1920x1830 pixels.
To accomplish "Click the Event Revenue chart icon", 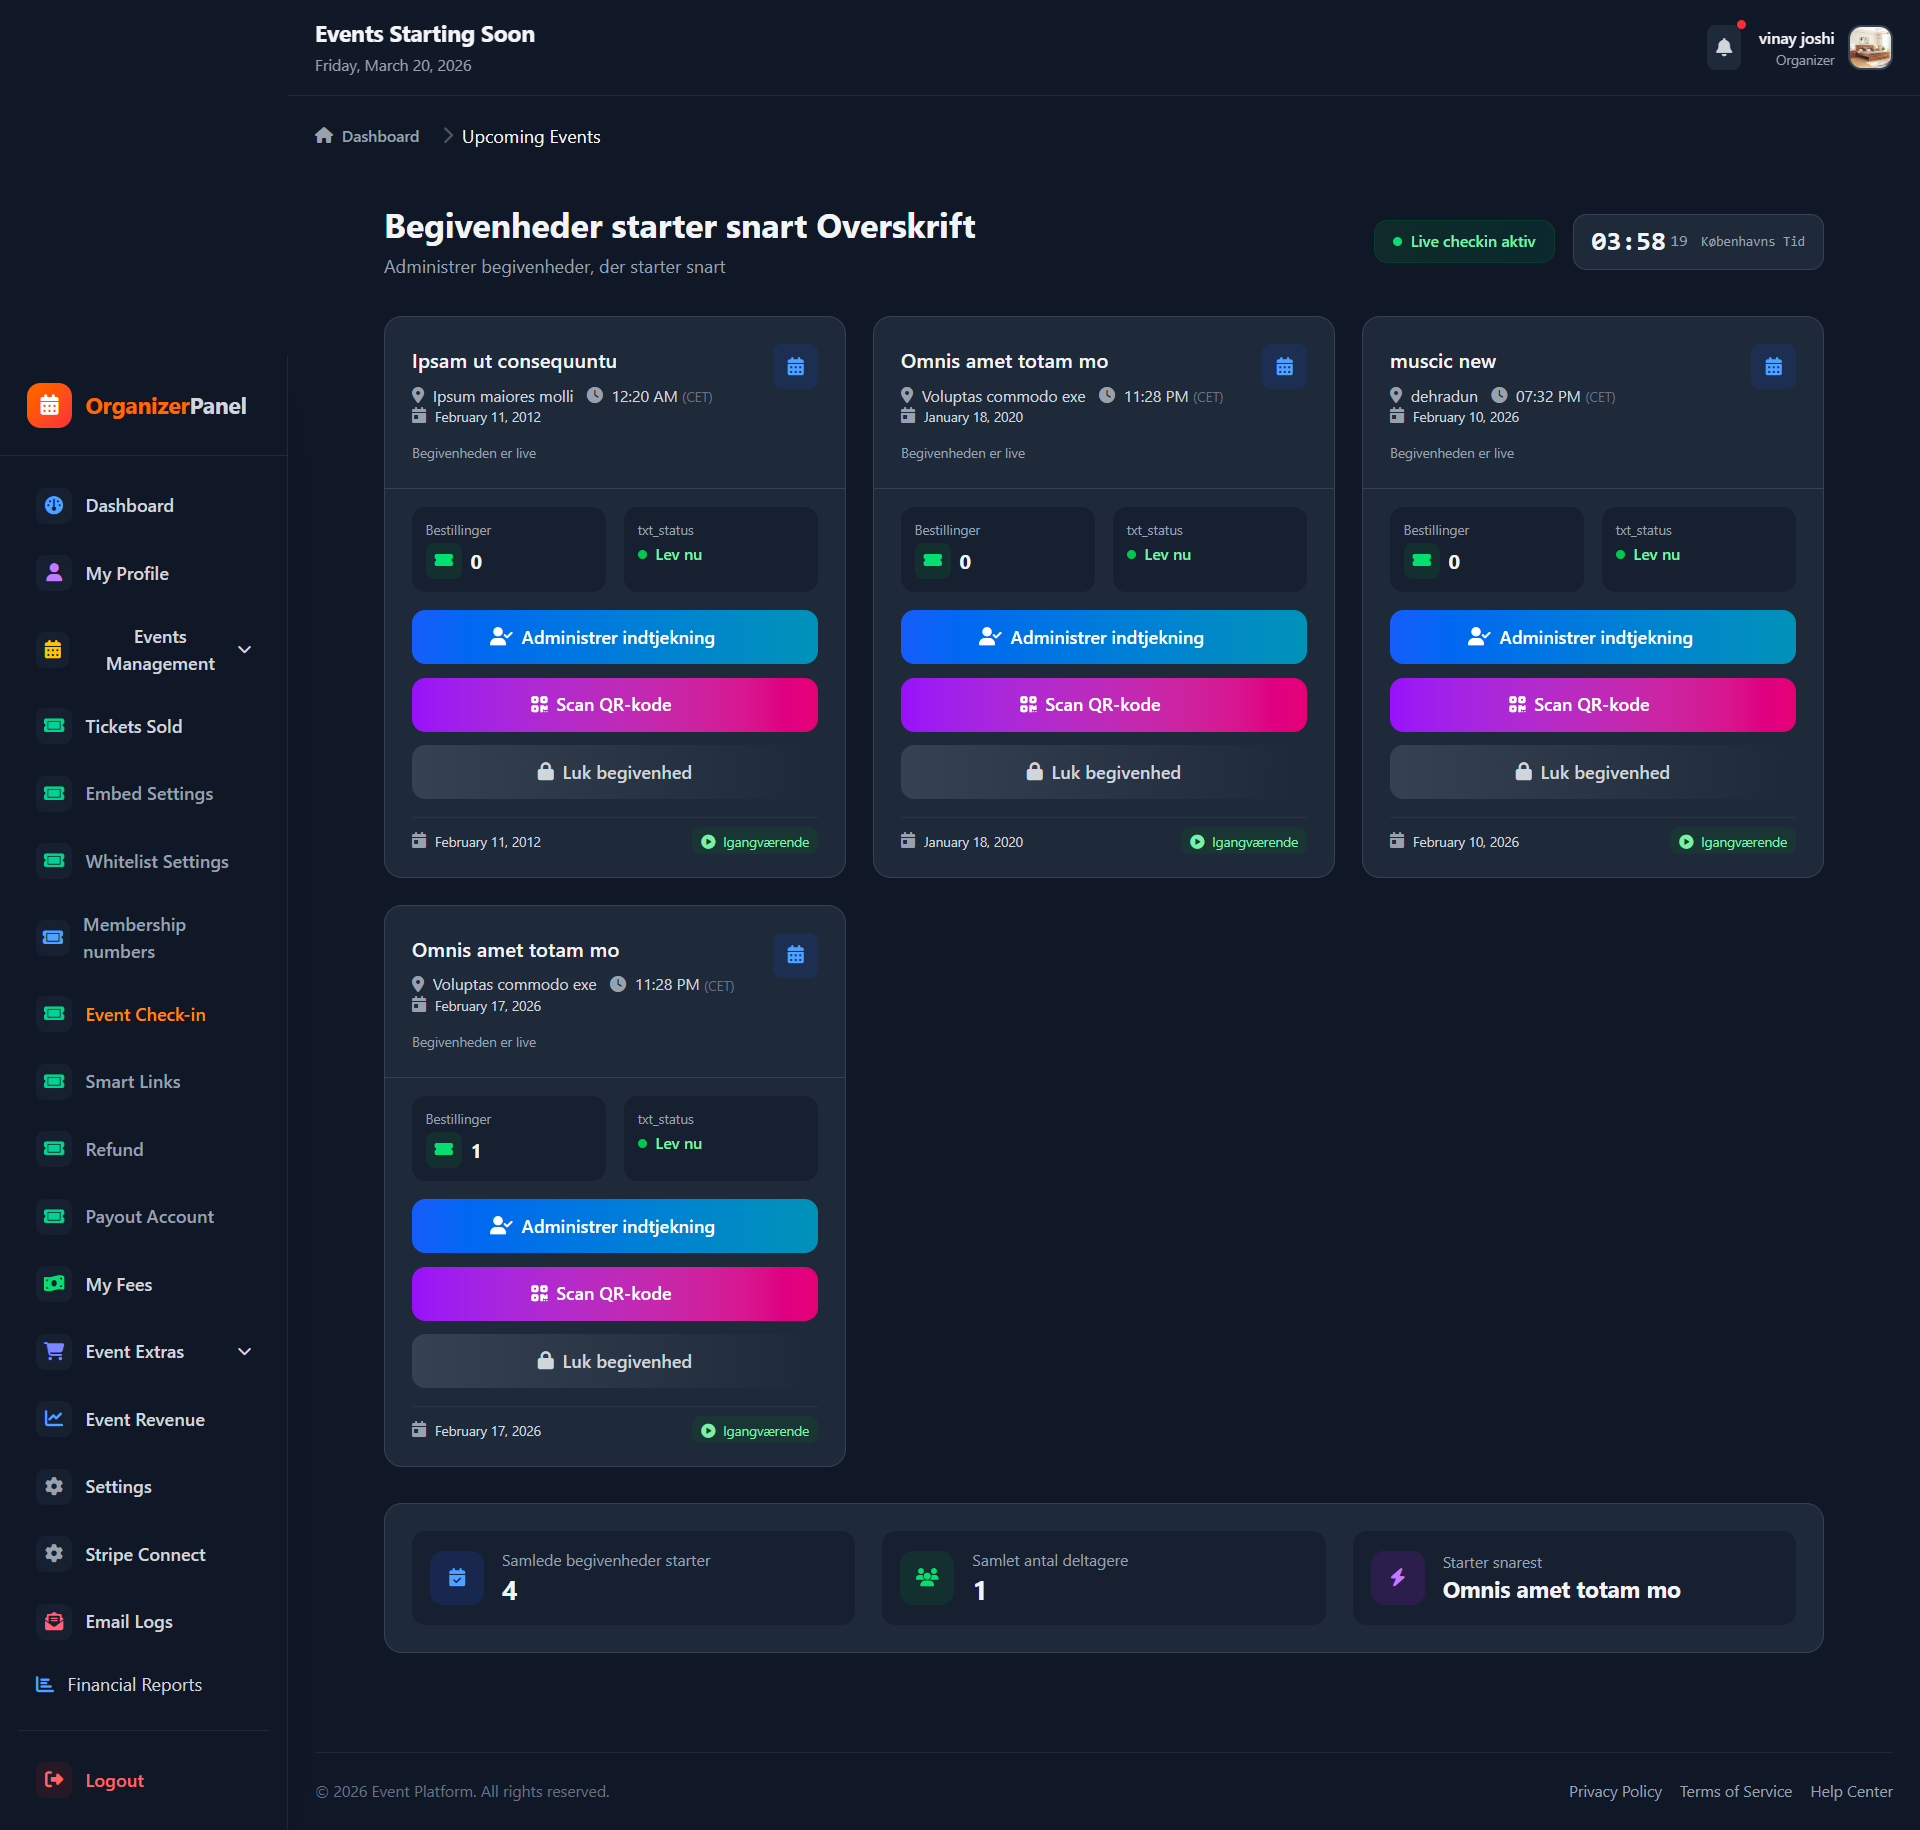I will pos(54,1420).
